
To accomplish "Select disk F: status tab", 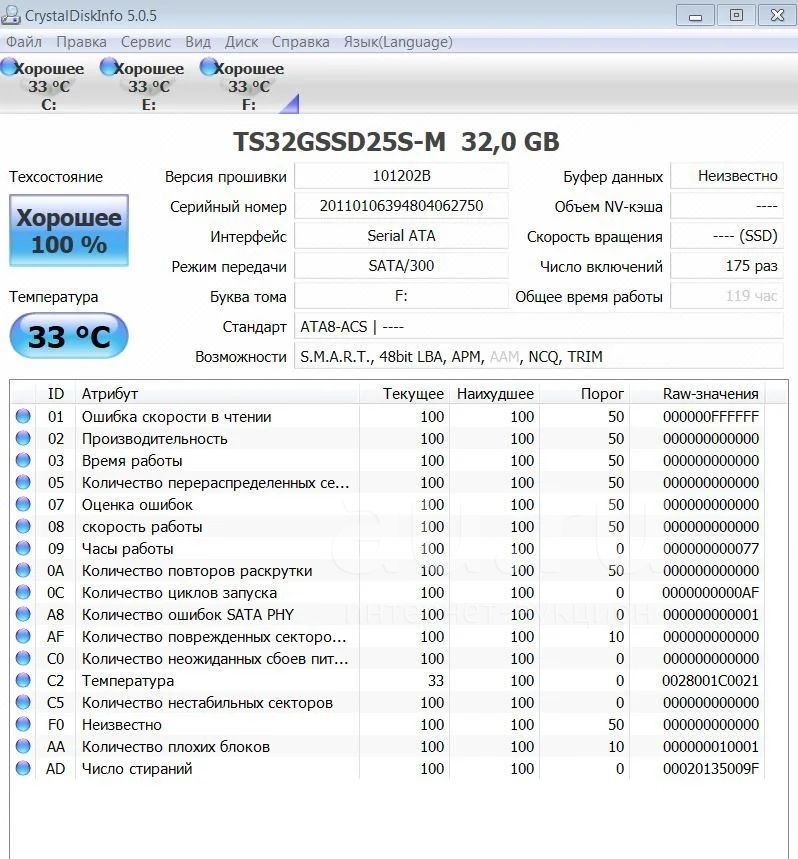I will click(x=244, y=85).
